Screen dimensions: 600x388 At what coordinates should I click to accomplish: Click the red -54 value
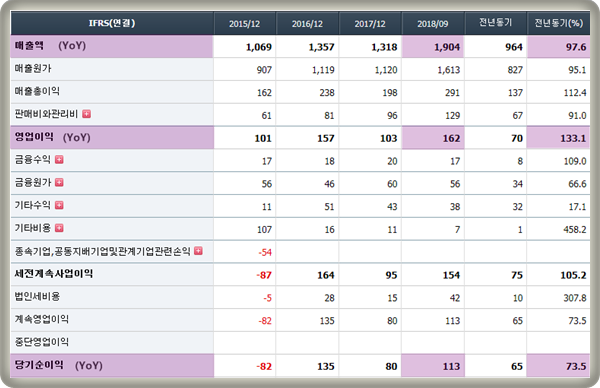265,253
